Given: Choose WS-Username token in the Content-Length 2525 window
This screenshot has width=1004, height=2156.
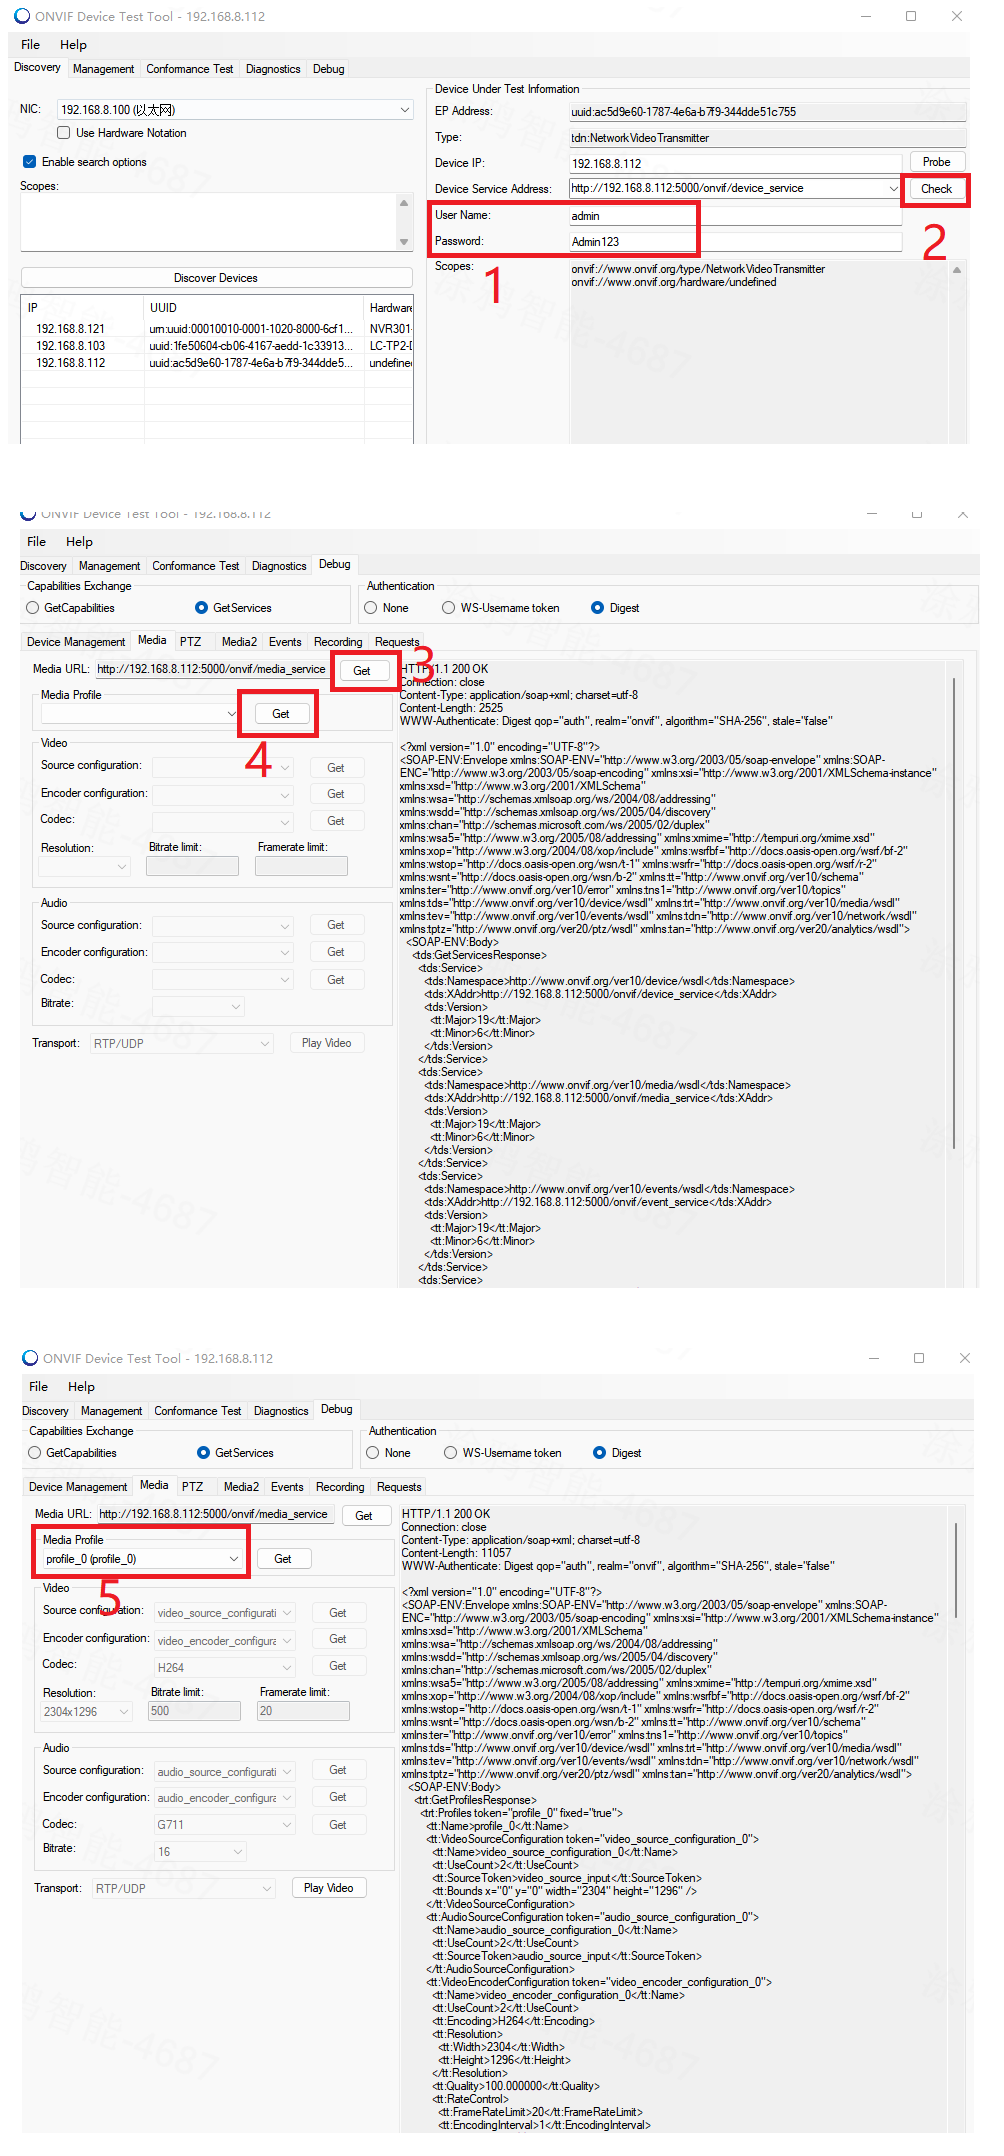Looking at the screenshot, I should (449, 608).
